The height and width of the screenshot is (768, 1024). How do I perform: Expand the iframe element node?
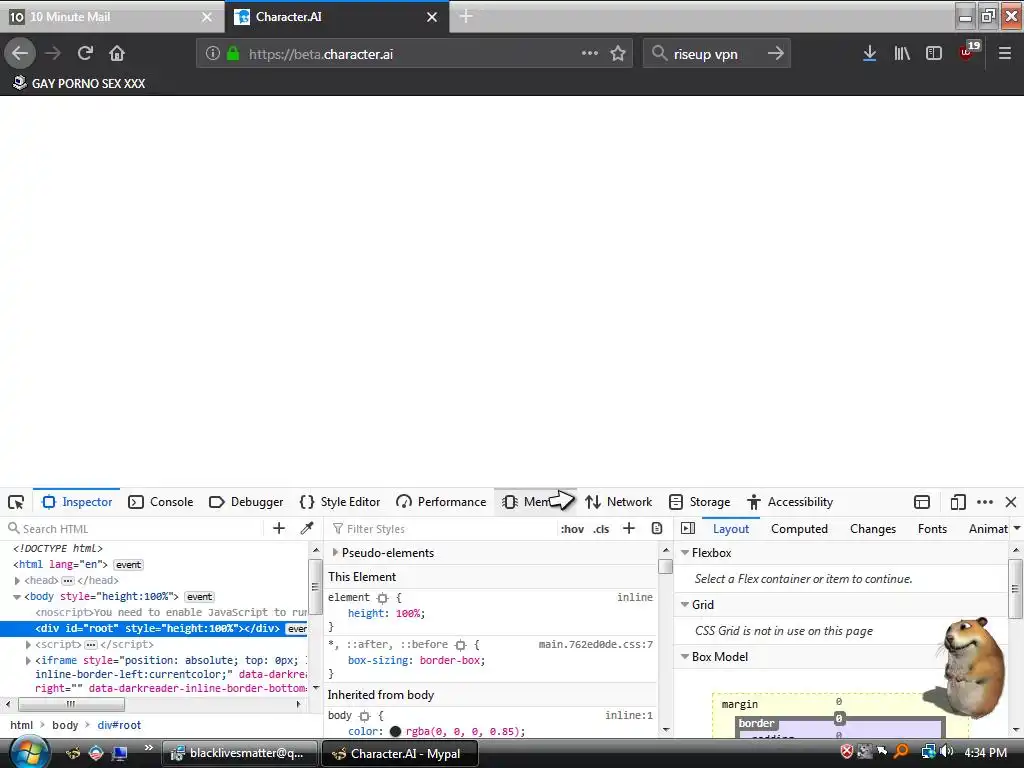click(x=28, y=660)
